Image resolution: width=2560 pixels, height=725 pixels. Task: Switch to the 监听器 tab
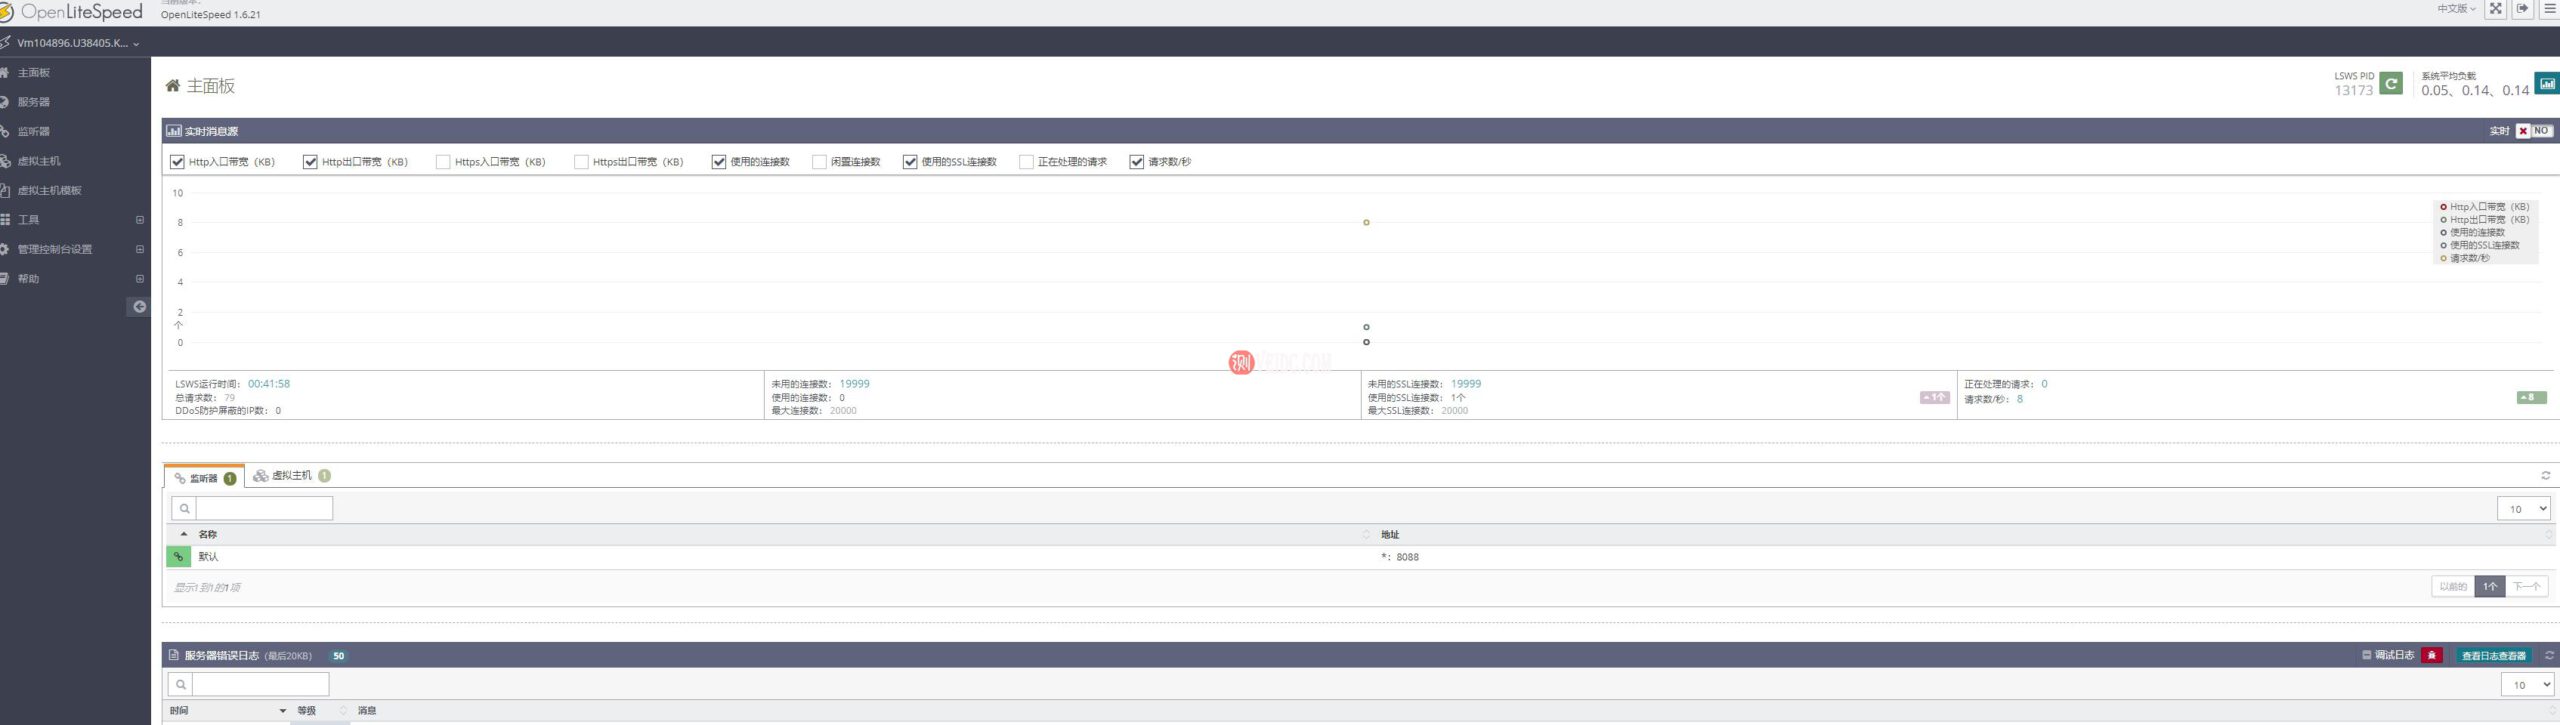[205, 478]
